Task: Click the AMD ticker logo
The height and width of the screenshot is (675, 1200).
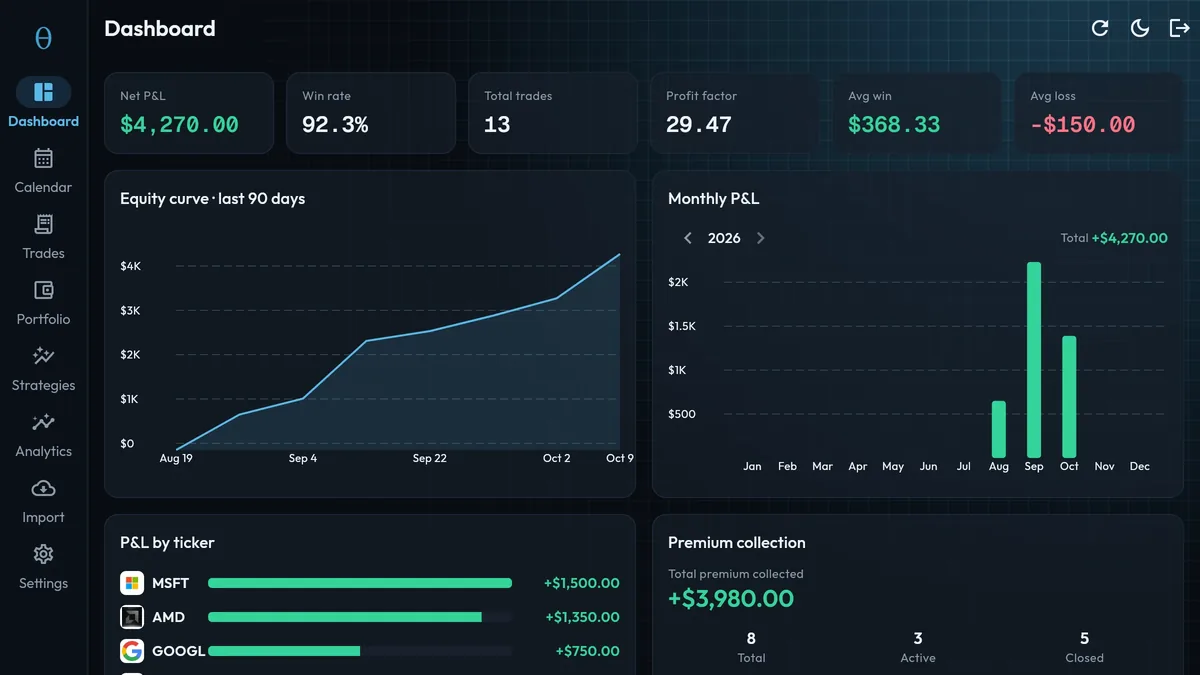Action: 132,617
